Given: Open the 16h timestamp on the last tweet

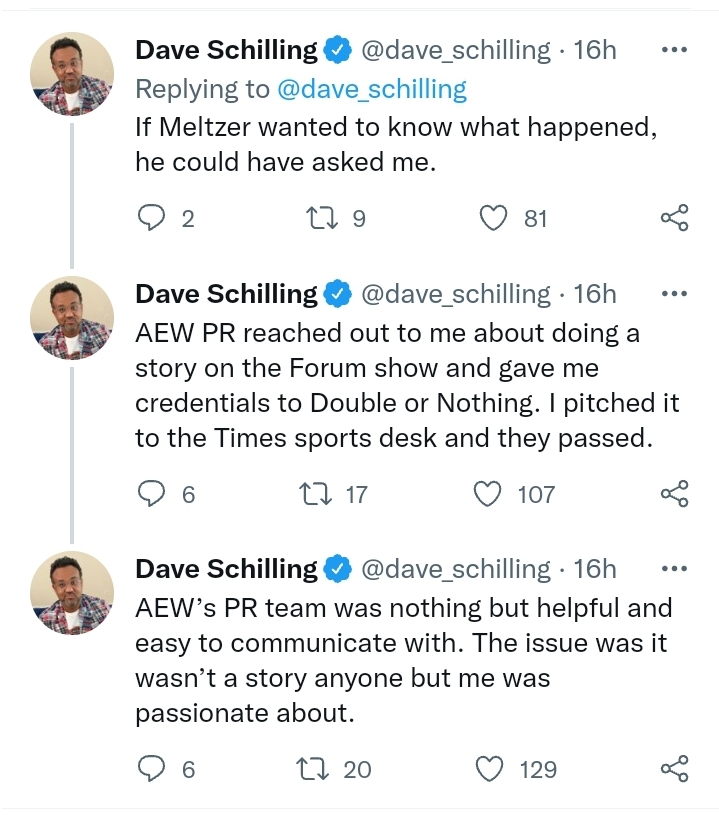Looking at the screenshot, I should point(595,569).
